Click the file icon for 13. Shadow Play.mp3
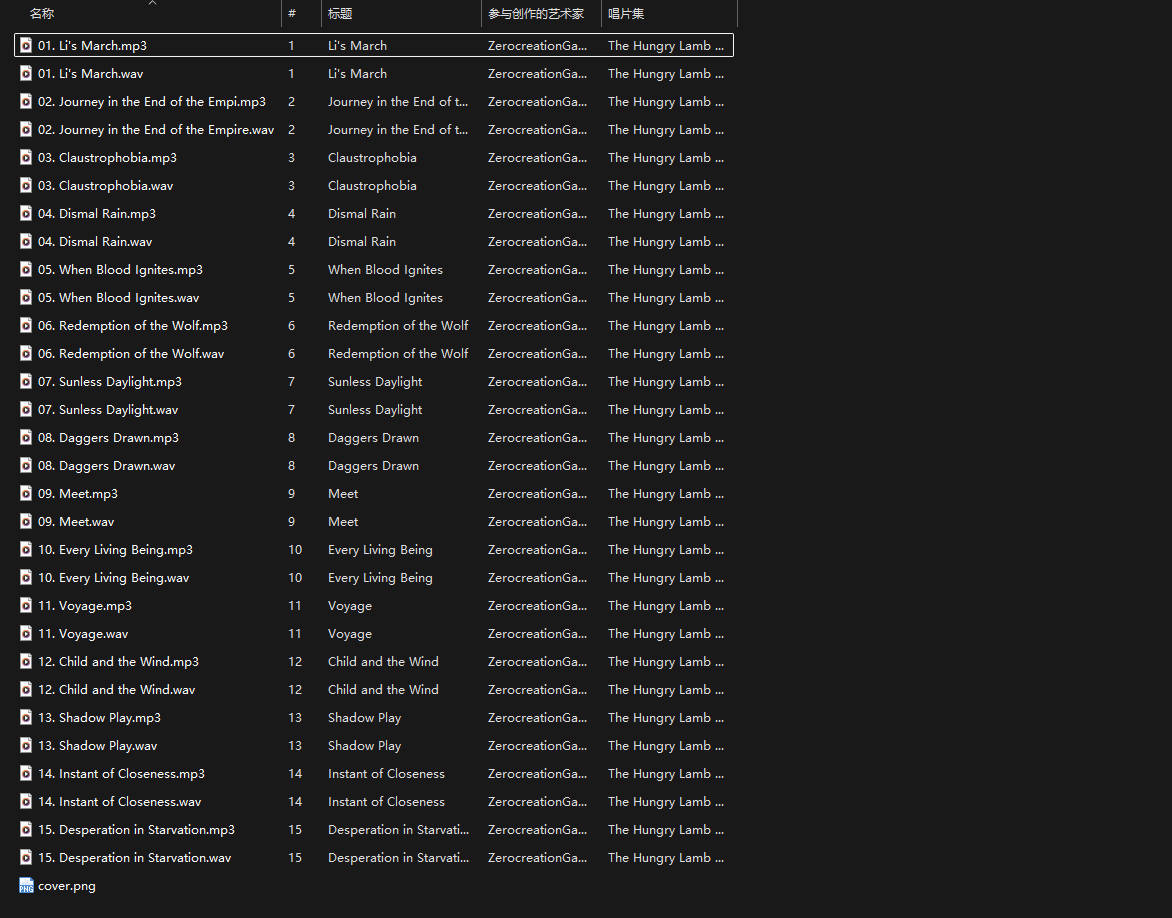 26,717
